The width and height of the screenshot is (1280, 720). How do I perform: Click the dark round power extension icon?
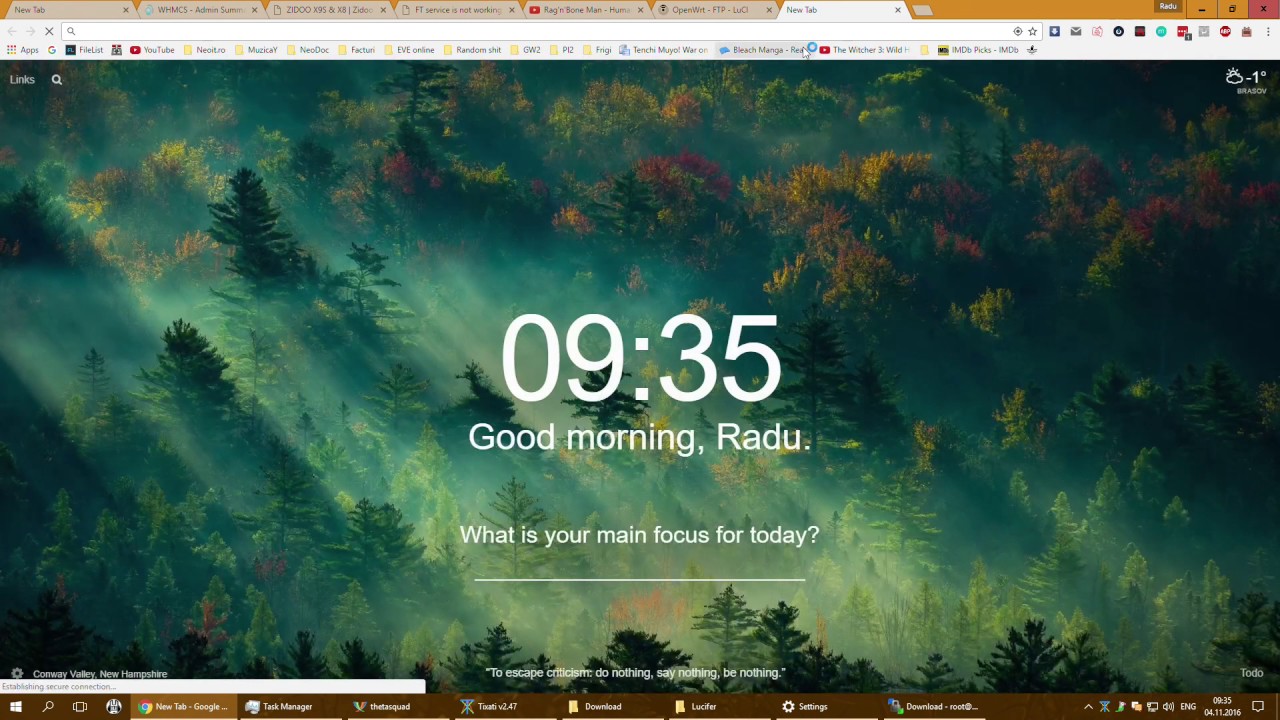pyautogui.click(x=1118, y=31)
